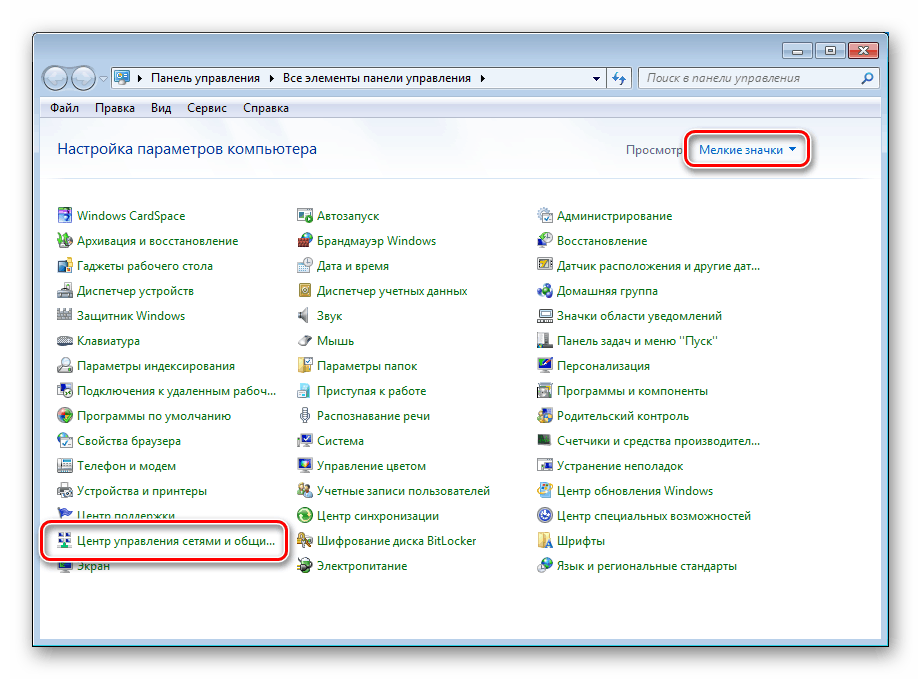
Task: Open the Центр синхронизации link
Action: (x=378, y=516)
